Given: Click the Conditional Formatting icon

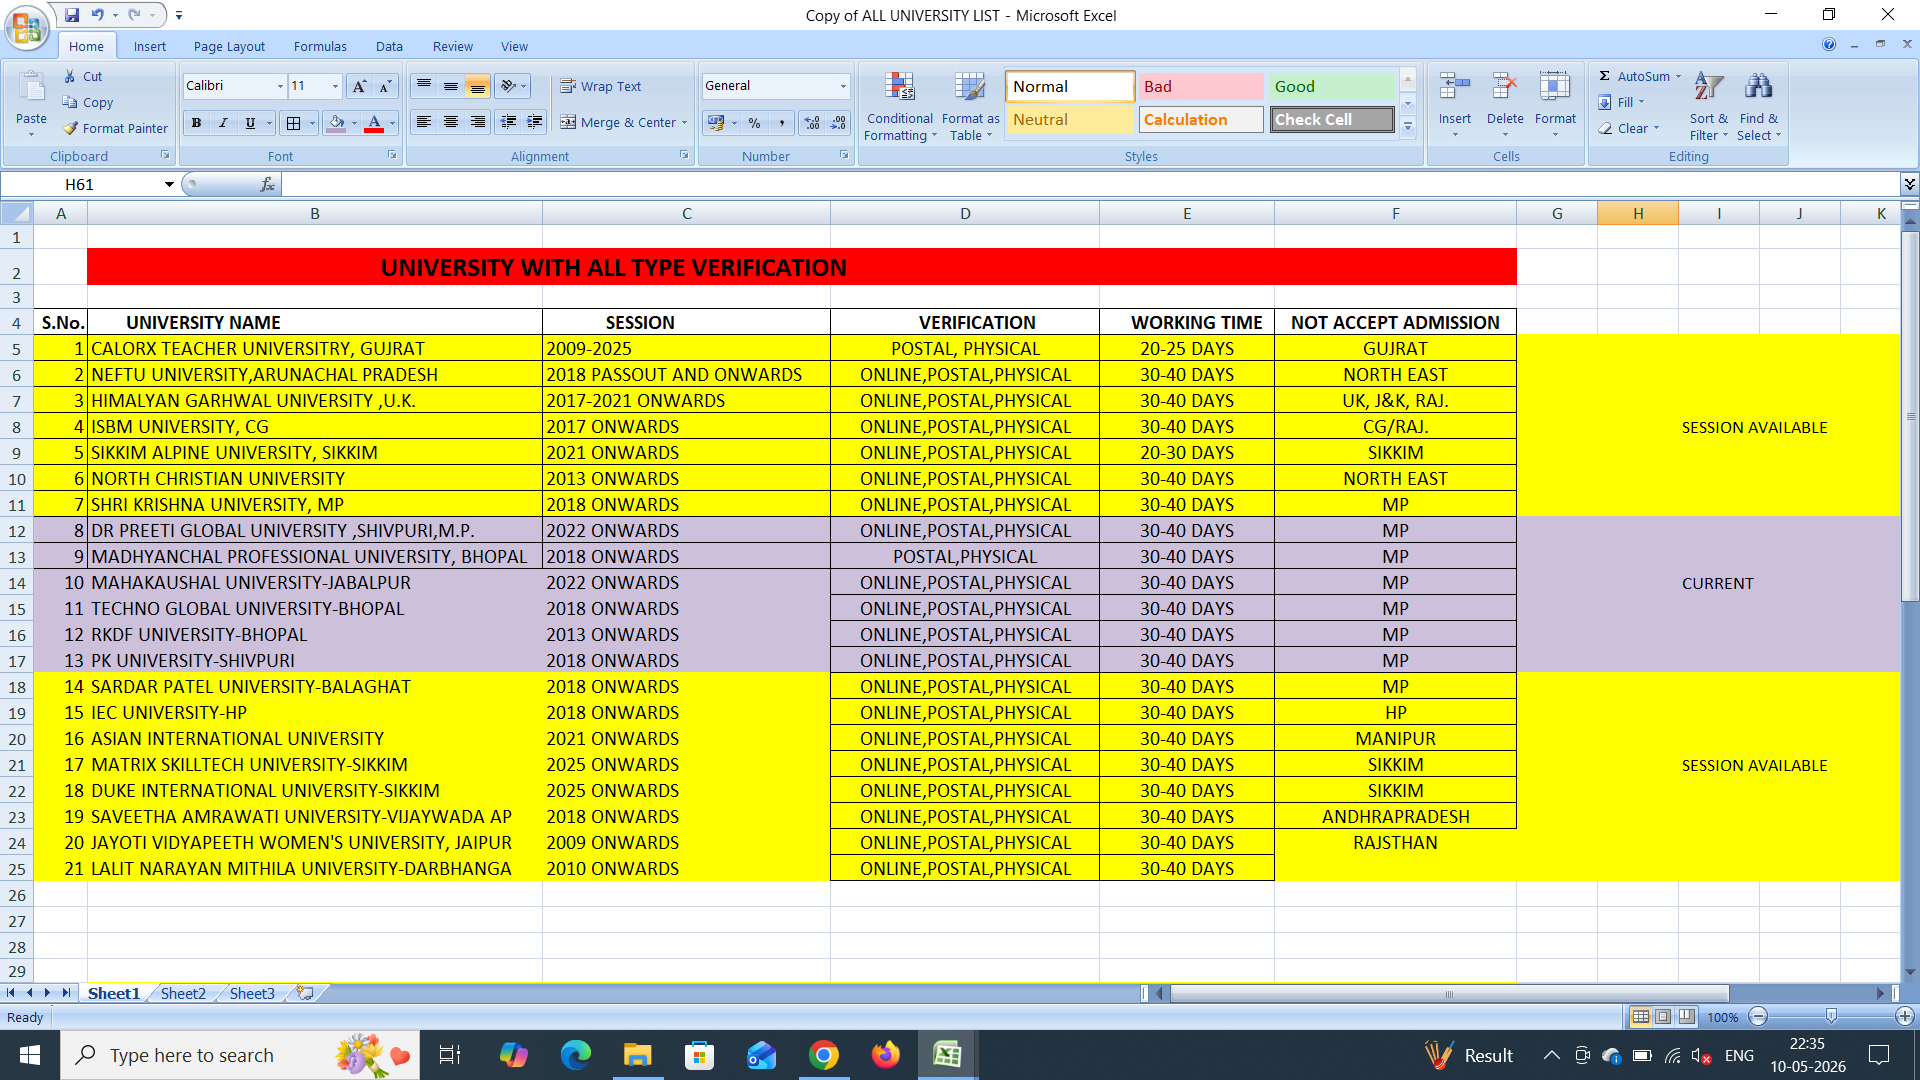Looking at the screenshot, I should (899, 88).
